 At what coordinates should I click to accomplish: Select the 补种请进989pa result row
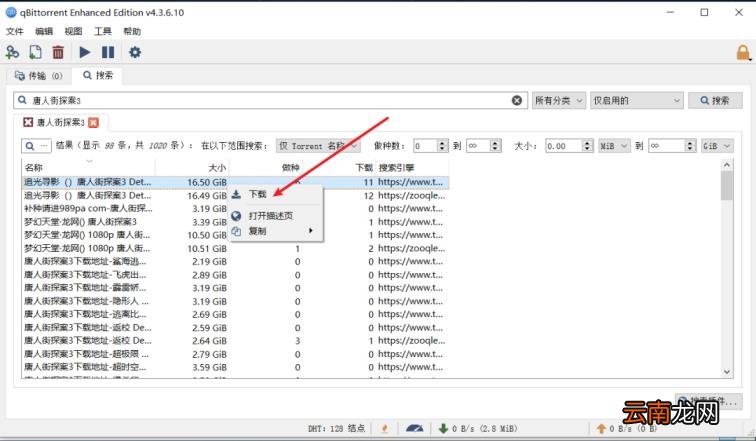[235, 209]
